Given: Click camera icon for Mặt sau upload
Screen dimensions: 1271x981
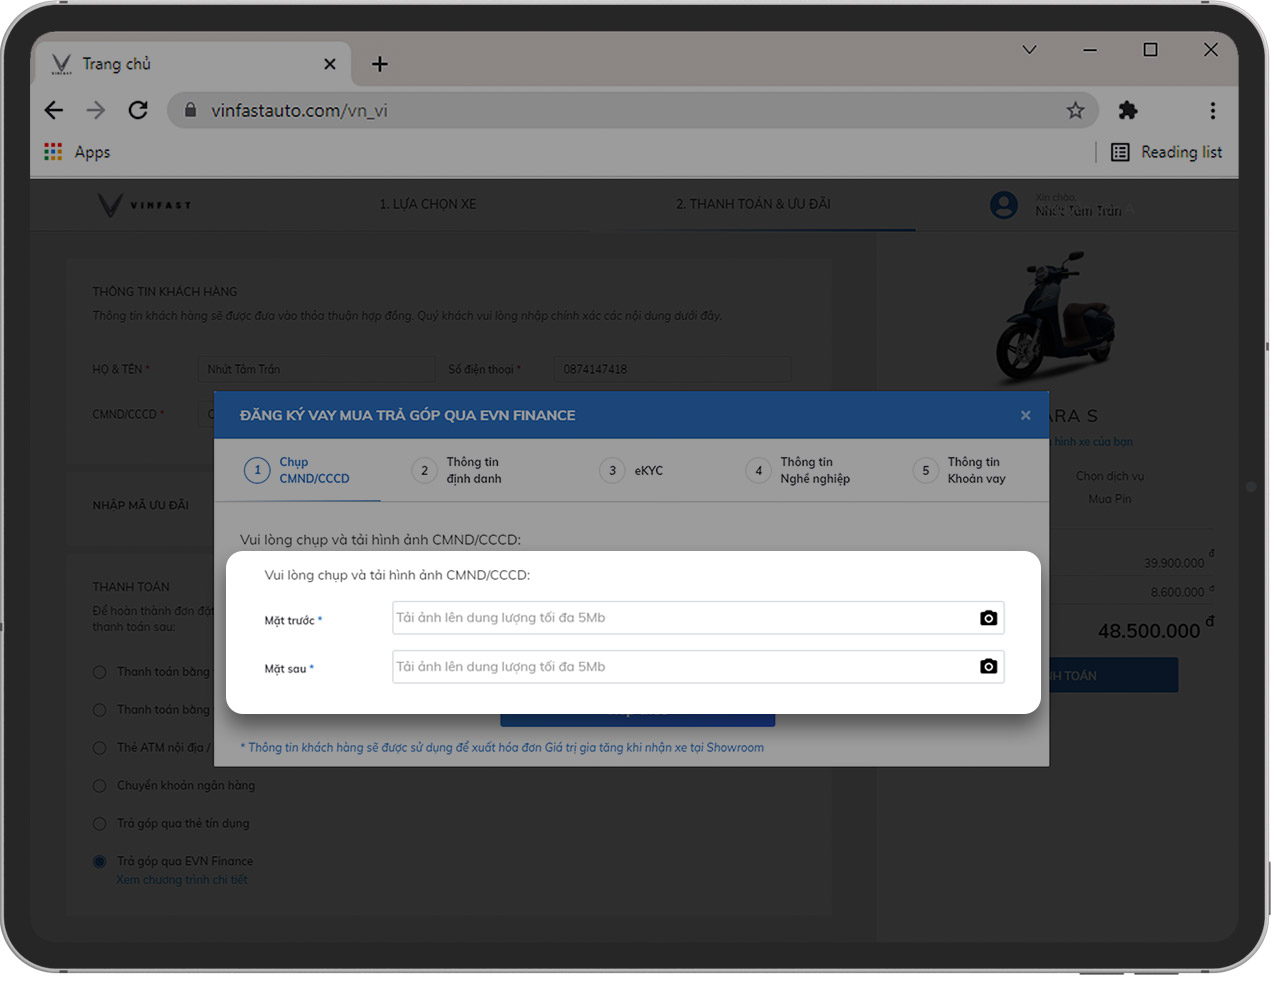Looking at the screenshot, I should point(988,667).
